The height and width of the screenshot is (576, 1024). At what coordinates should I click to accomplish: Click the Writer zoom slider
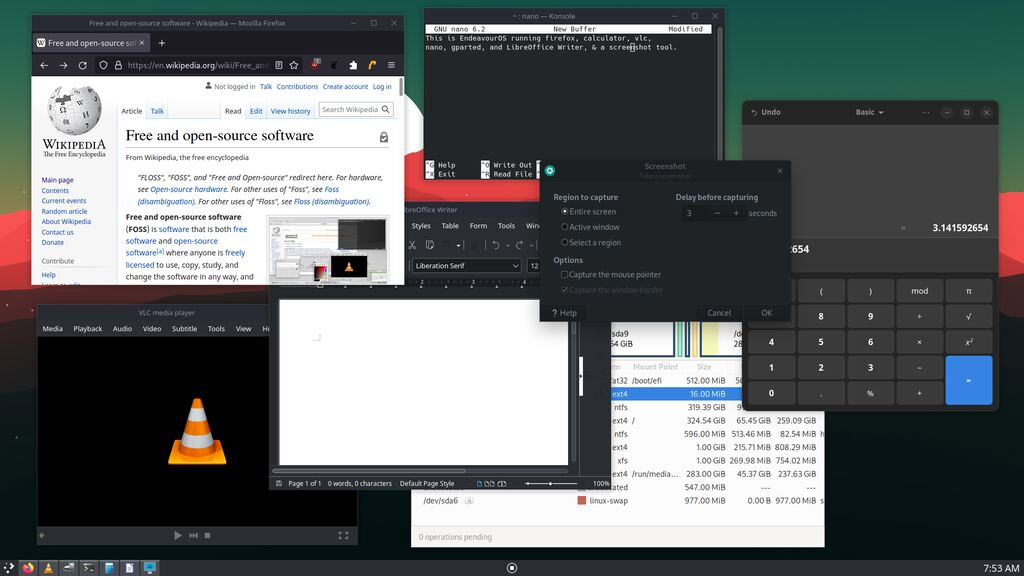(x=551, y=484)
